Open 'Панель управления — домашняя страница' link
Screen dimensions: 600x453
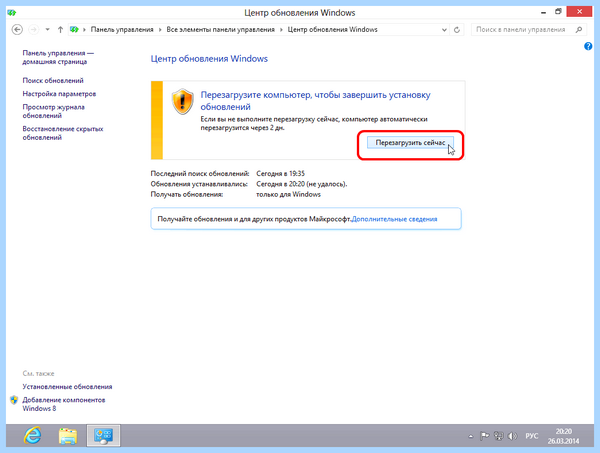[x=58, y=57]
